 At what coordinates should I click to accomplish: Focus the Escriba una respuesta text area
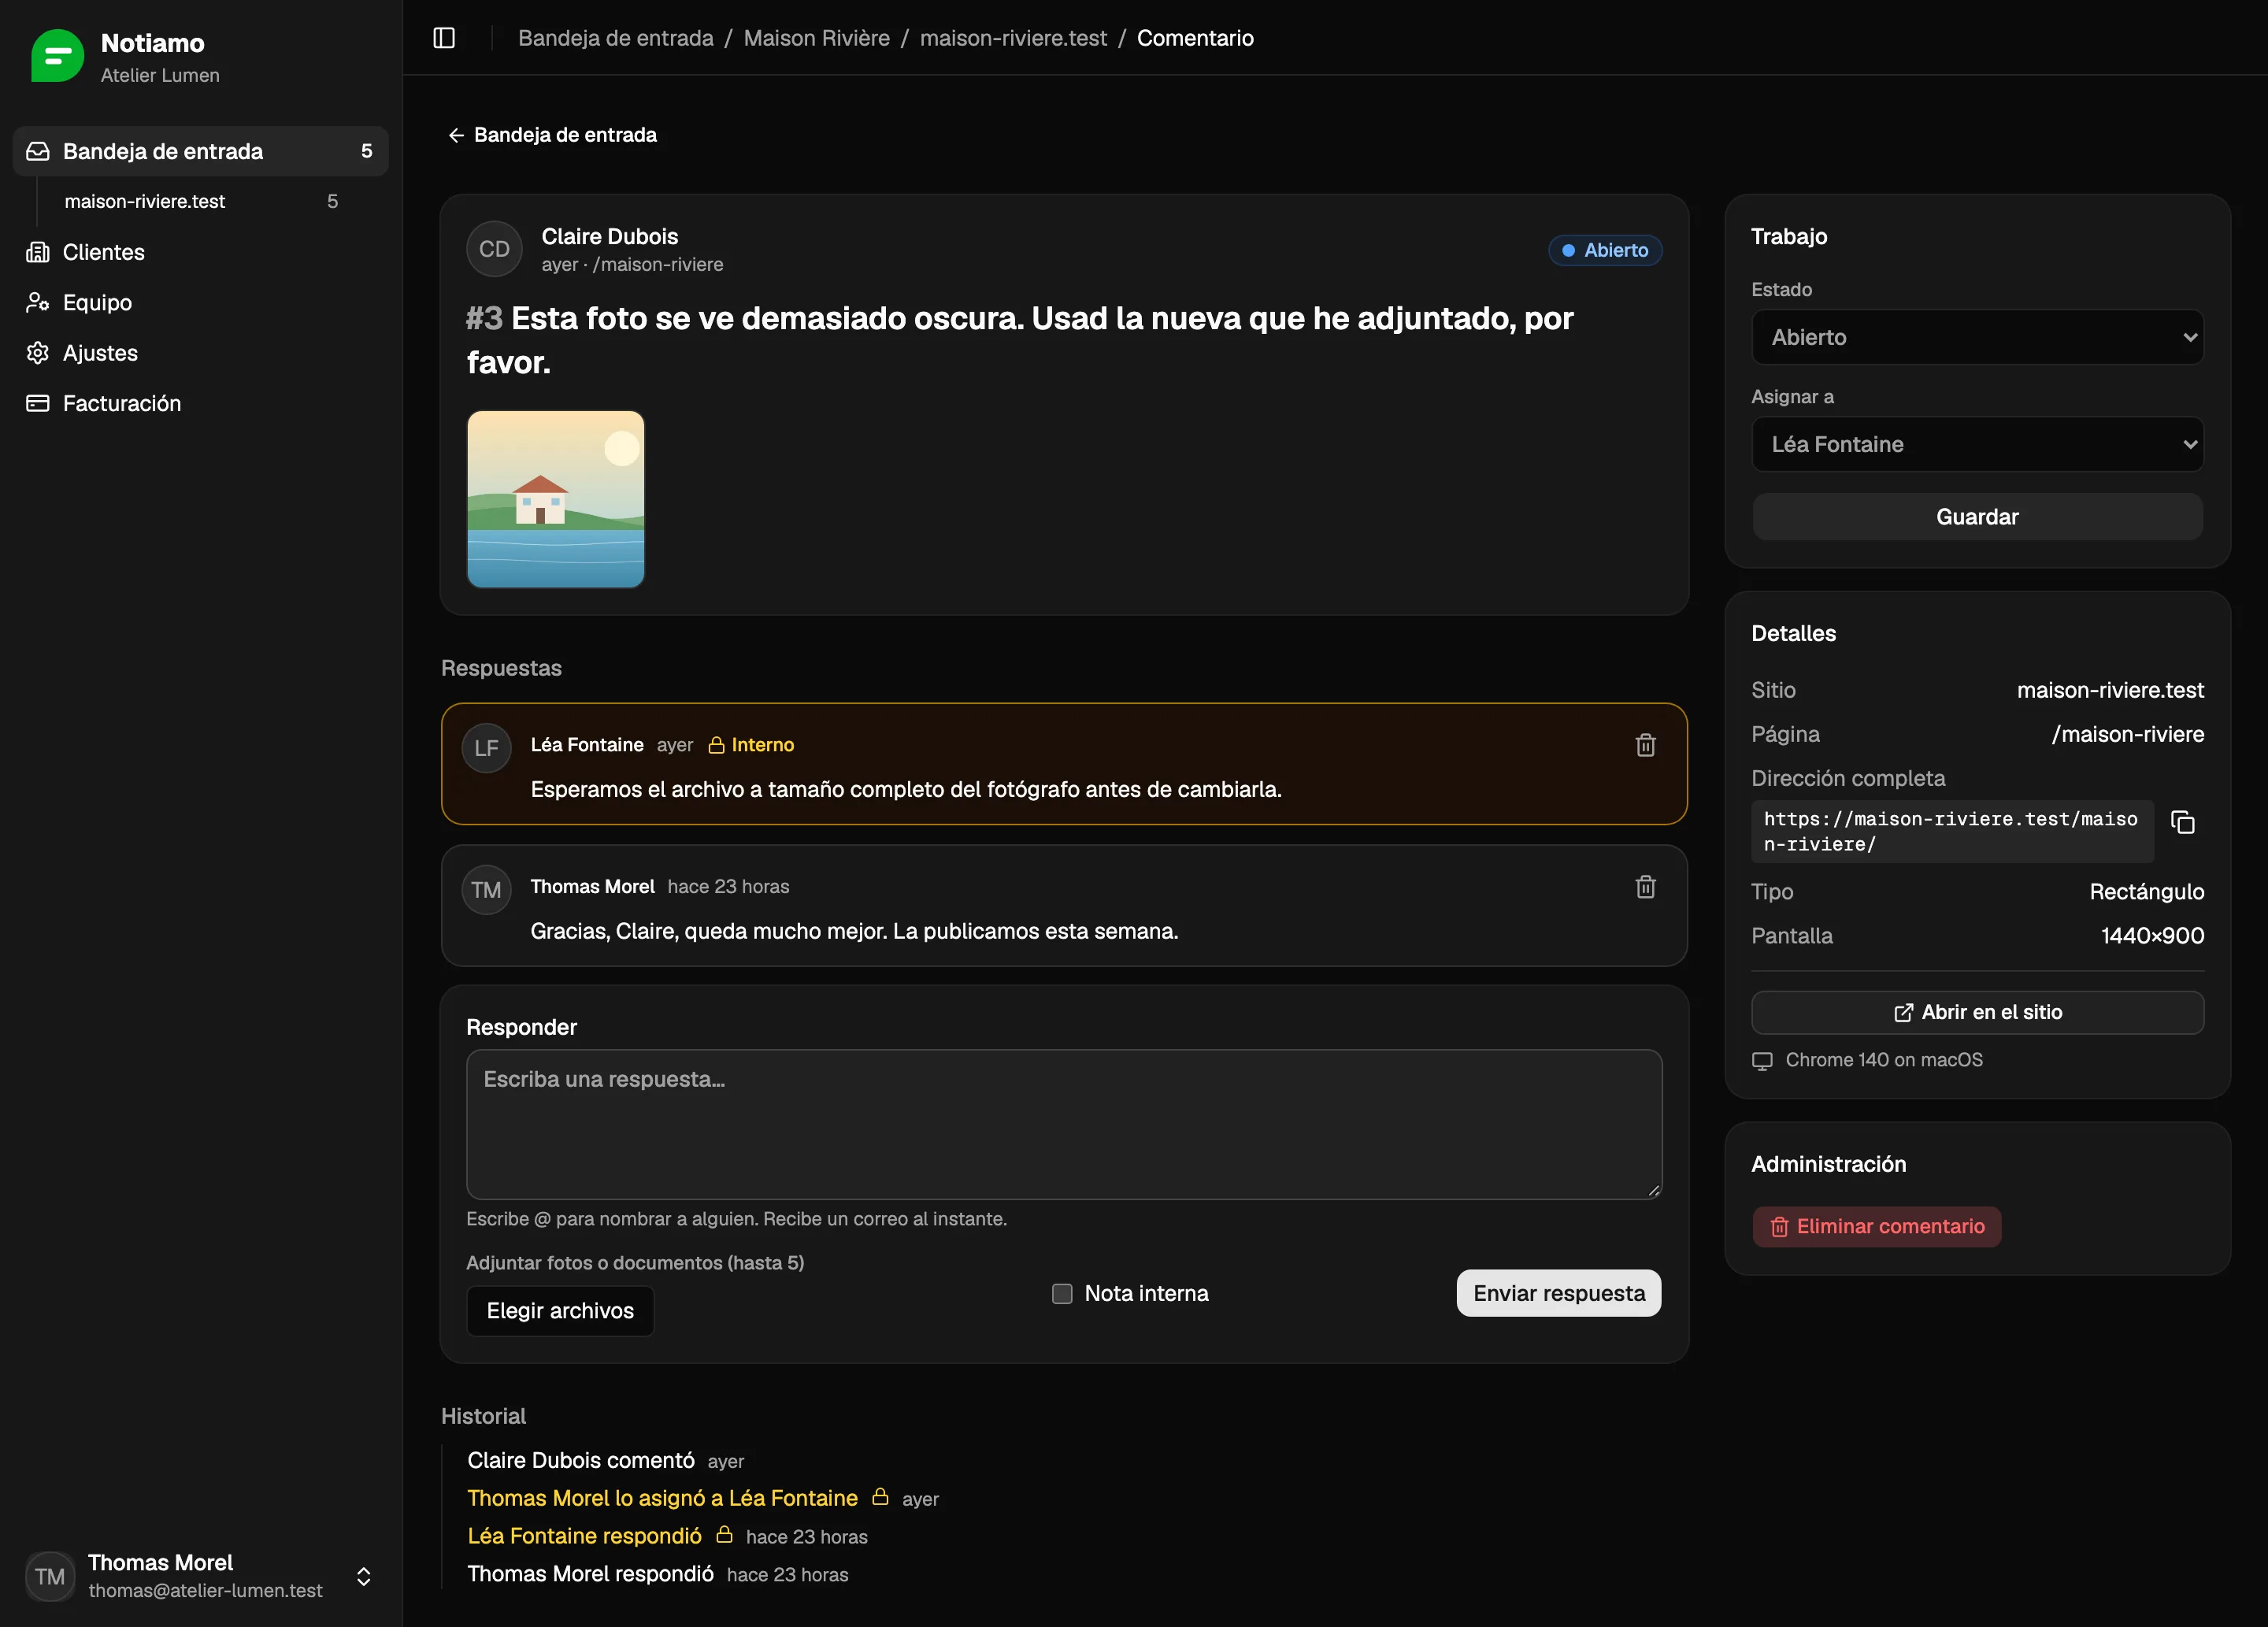tap(1064, 1124)
